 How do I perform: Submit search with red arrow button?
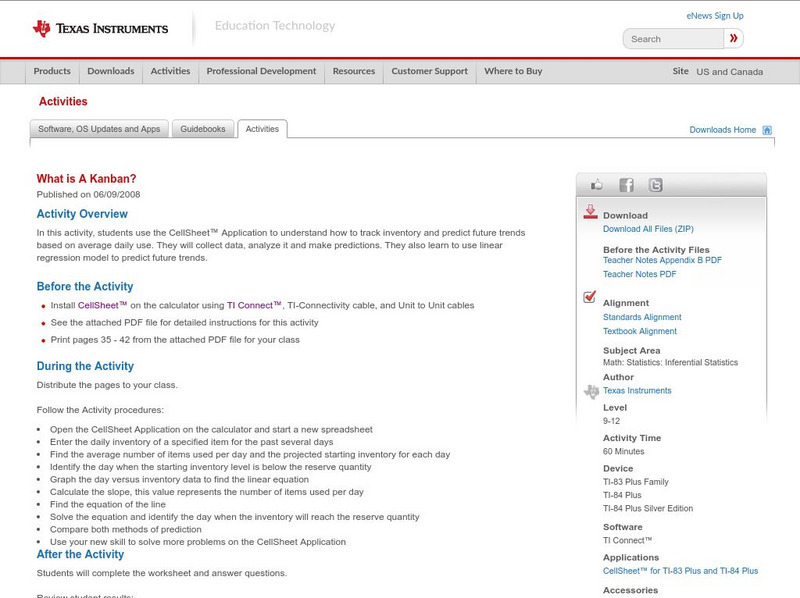tap(733, 38)
